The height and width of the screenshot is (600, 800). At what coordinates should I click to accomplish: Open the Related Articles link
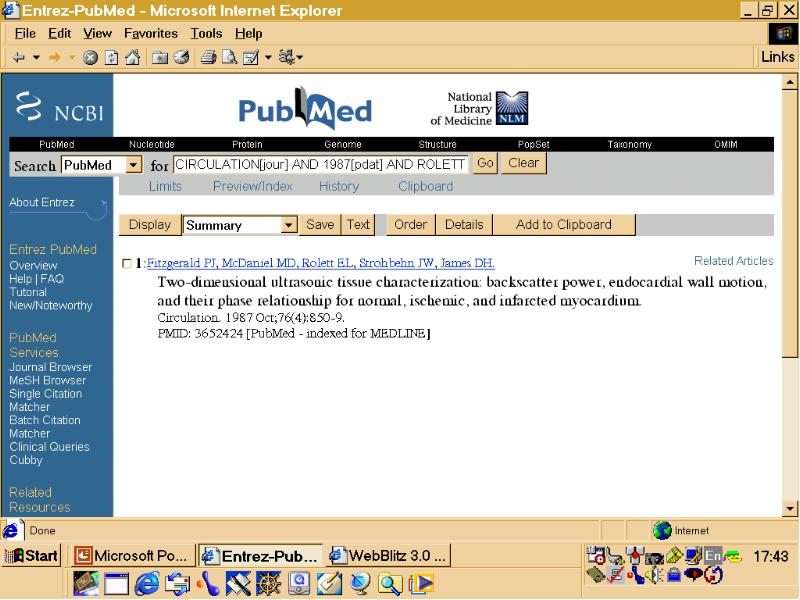(x=734, y=261)
